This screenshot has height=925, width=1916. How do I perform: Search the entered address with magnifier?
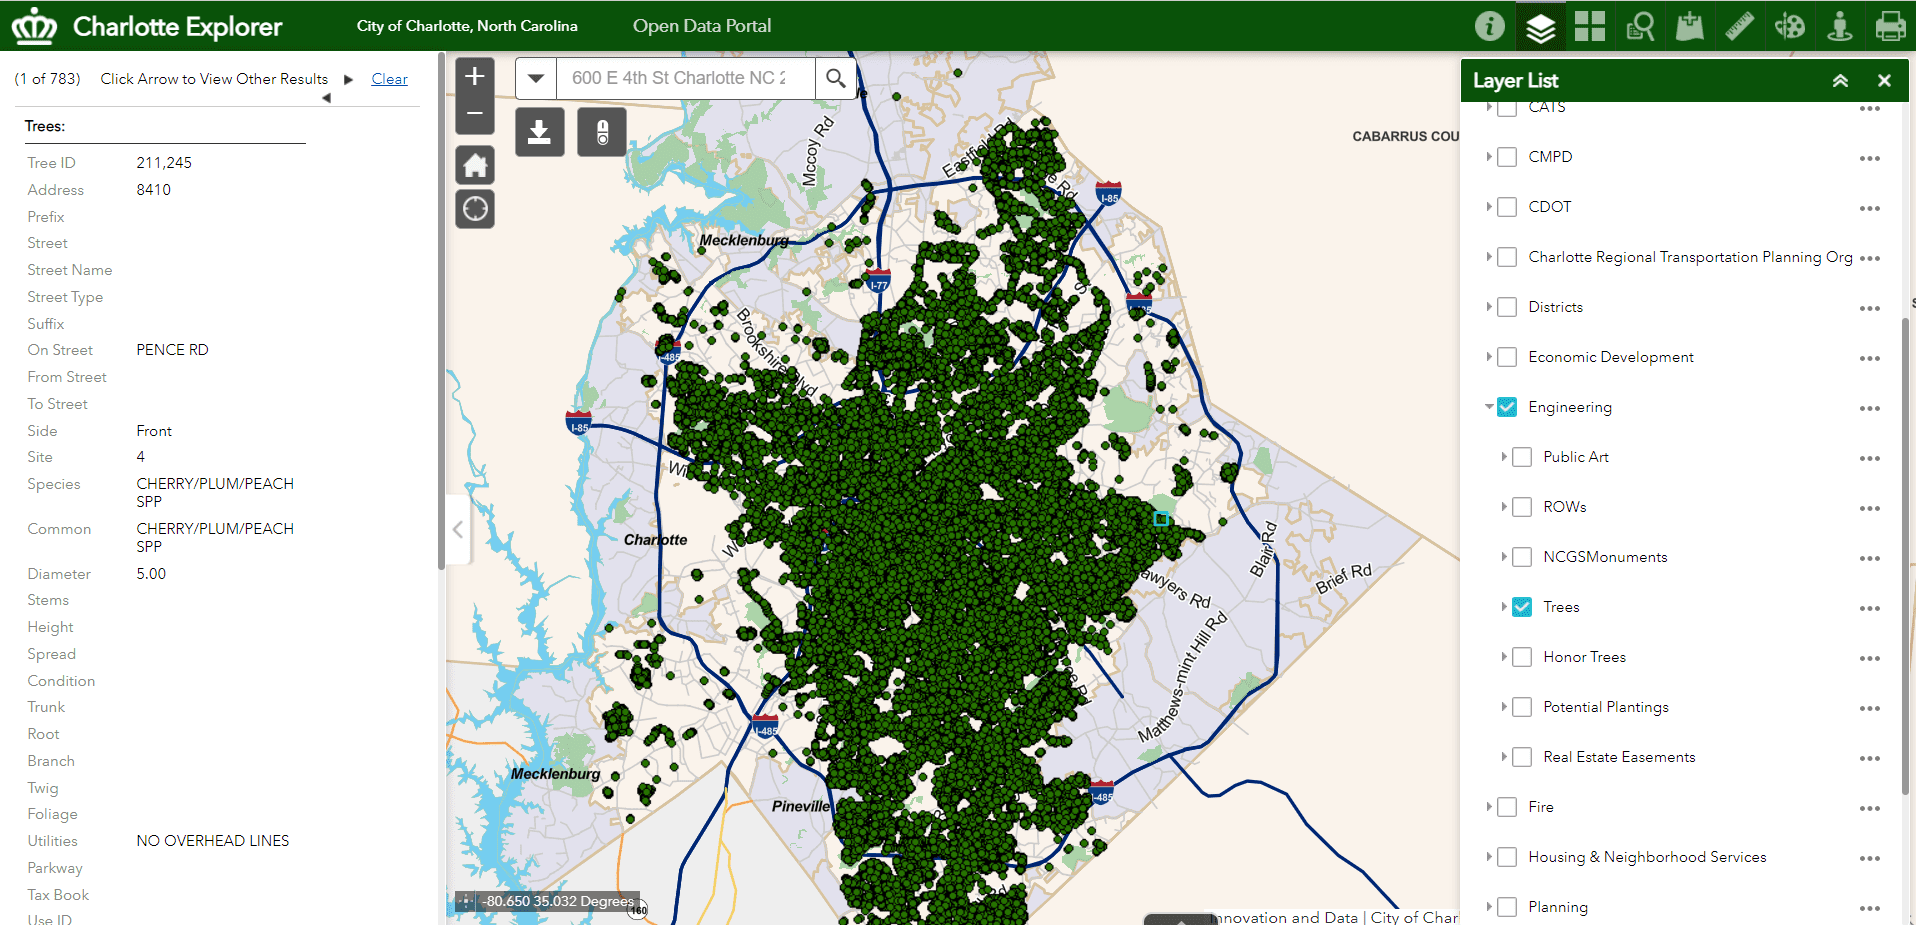click(x=836, y=78)
